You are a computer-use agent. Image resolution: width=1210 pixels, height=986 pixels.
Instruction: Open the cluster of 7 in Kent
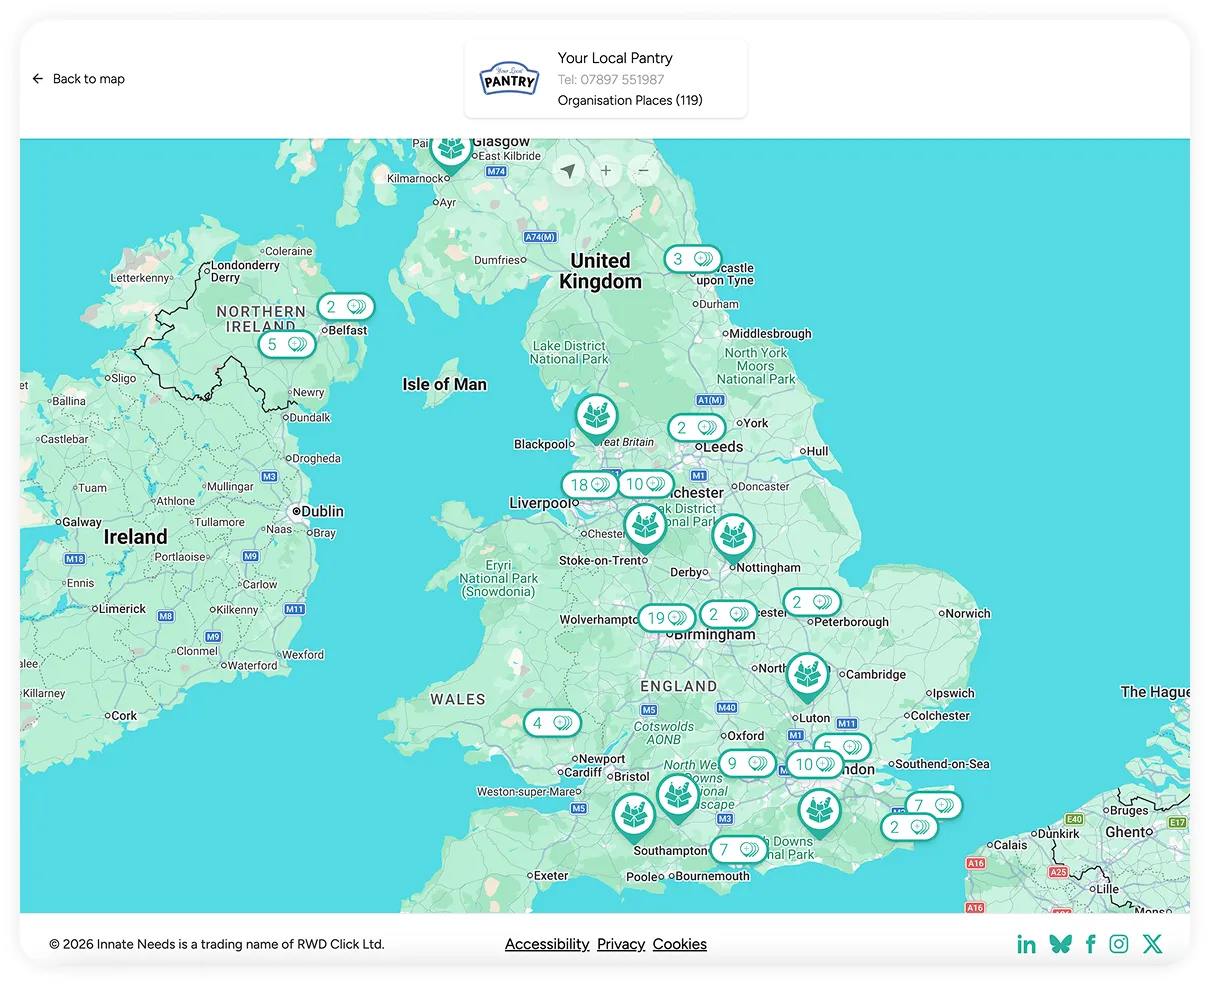[934, 805]
